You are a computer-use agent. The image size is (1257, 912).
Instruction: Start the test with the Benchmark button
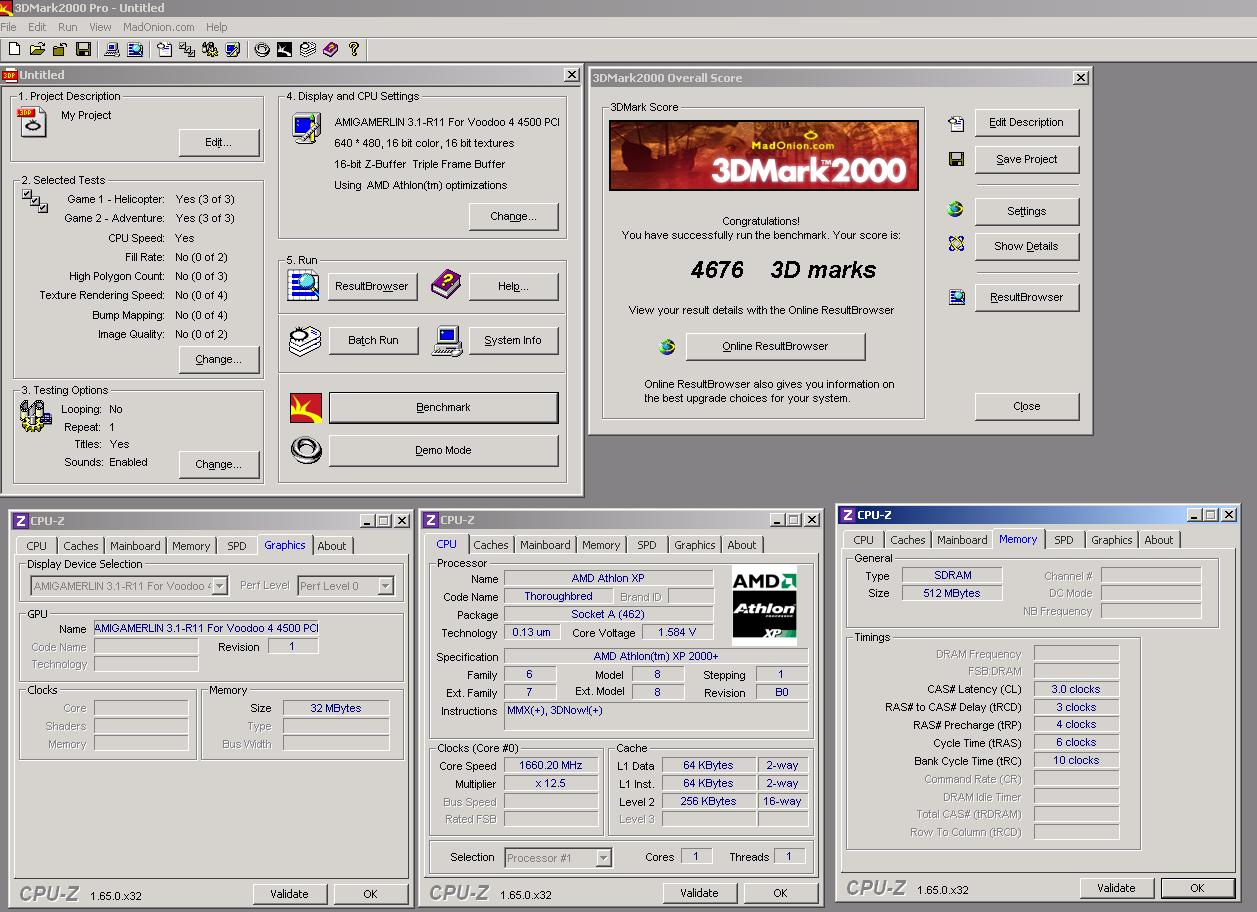(443, 407)
